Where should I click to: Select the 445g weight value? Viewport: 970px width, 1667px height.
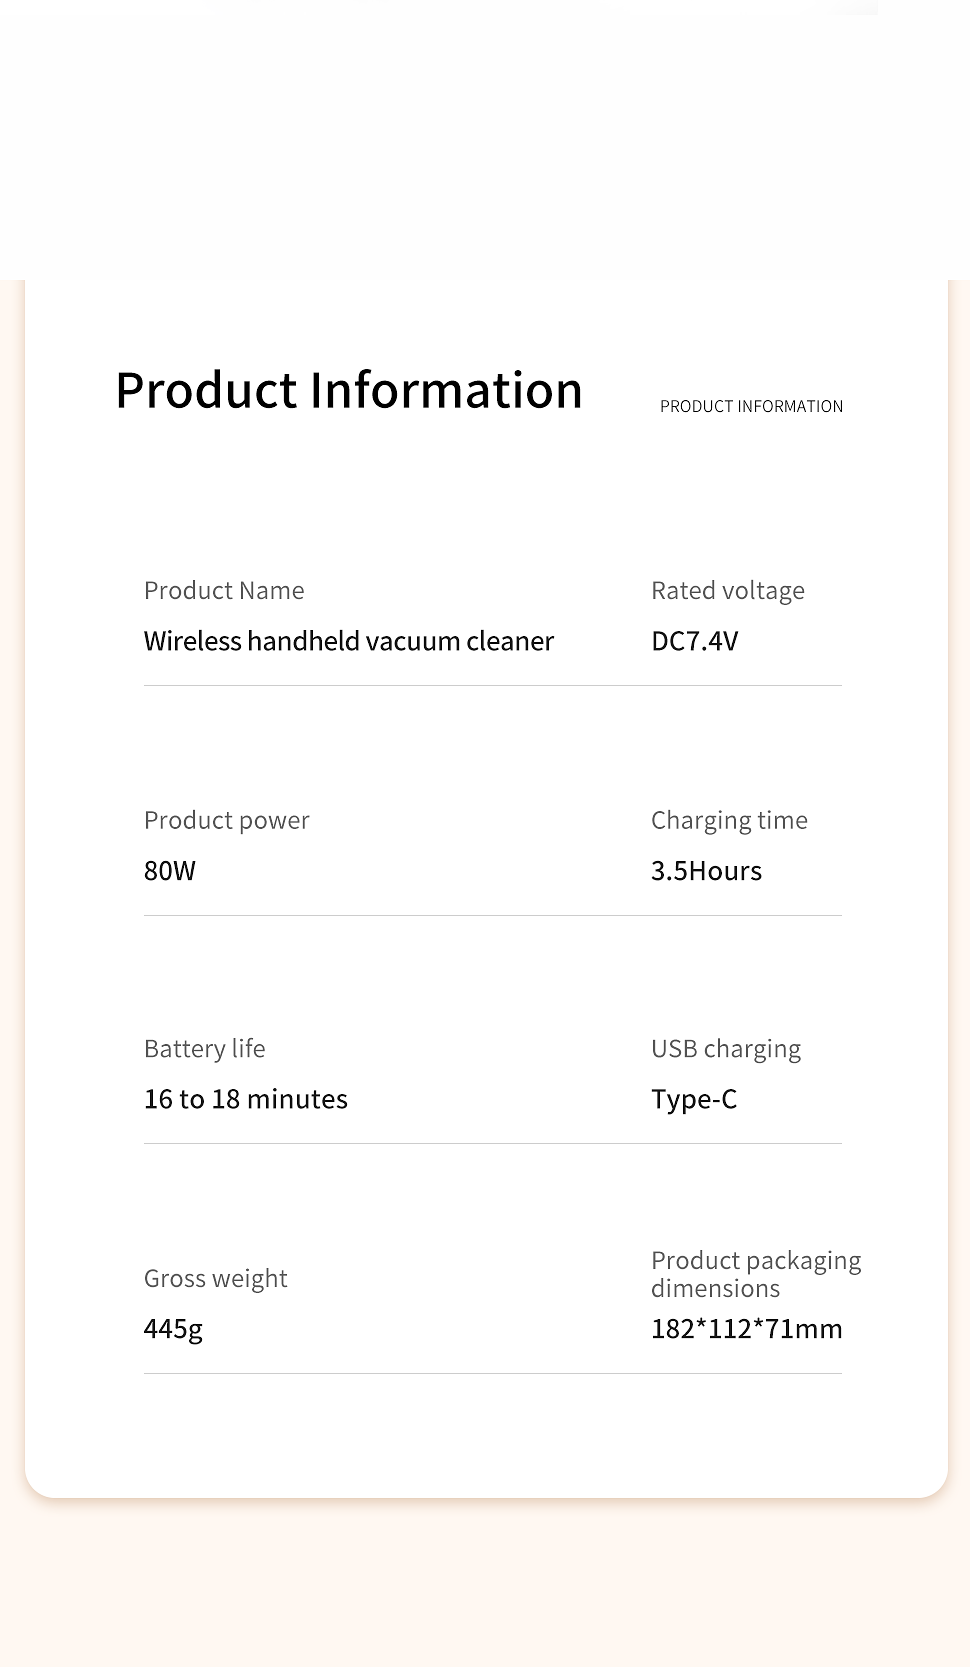coord(173,1329)
